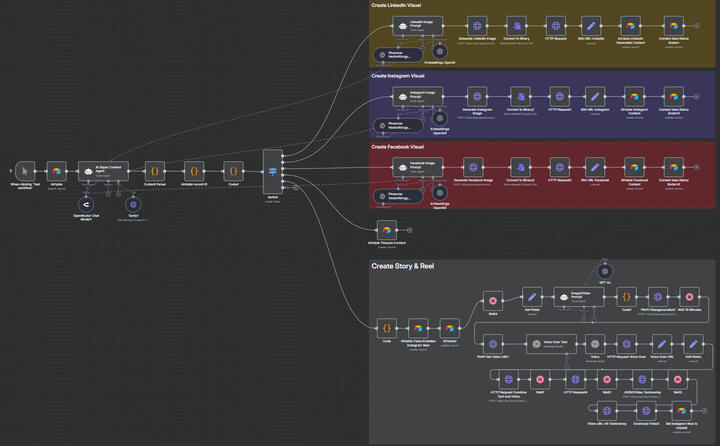Image resolution: width=720 pixels, height=446 pixels.
Task: Open the Content Parser code node
Action: 154,171
